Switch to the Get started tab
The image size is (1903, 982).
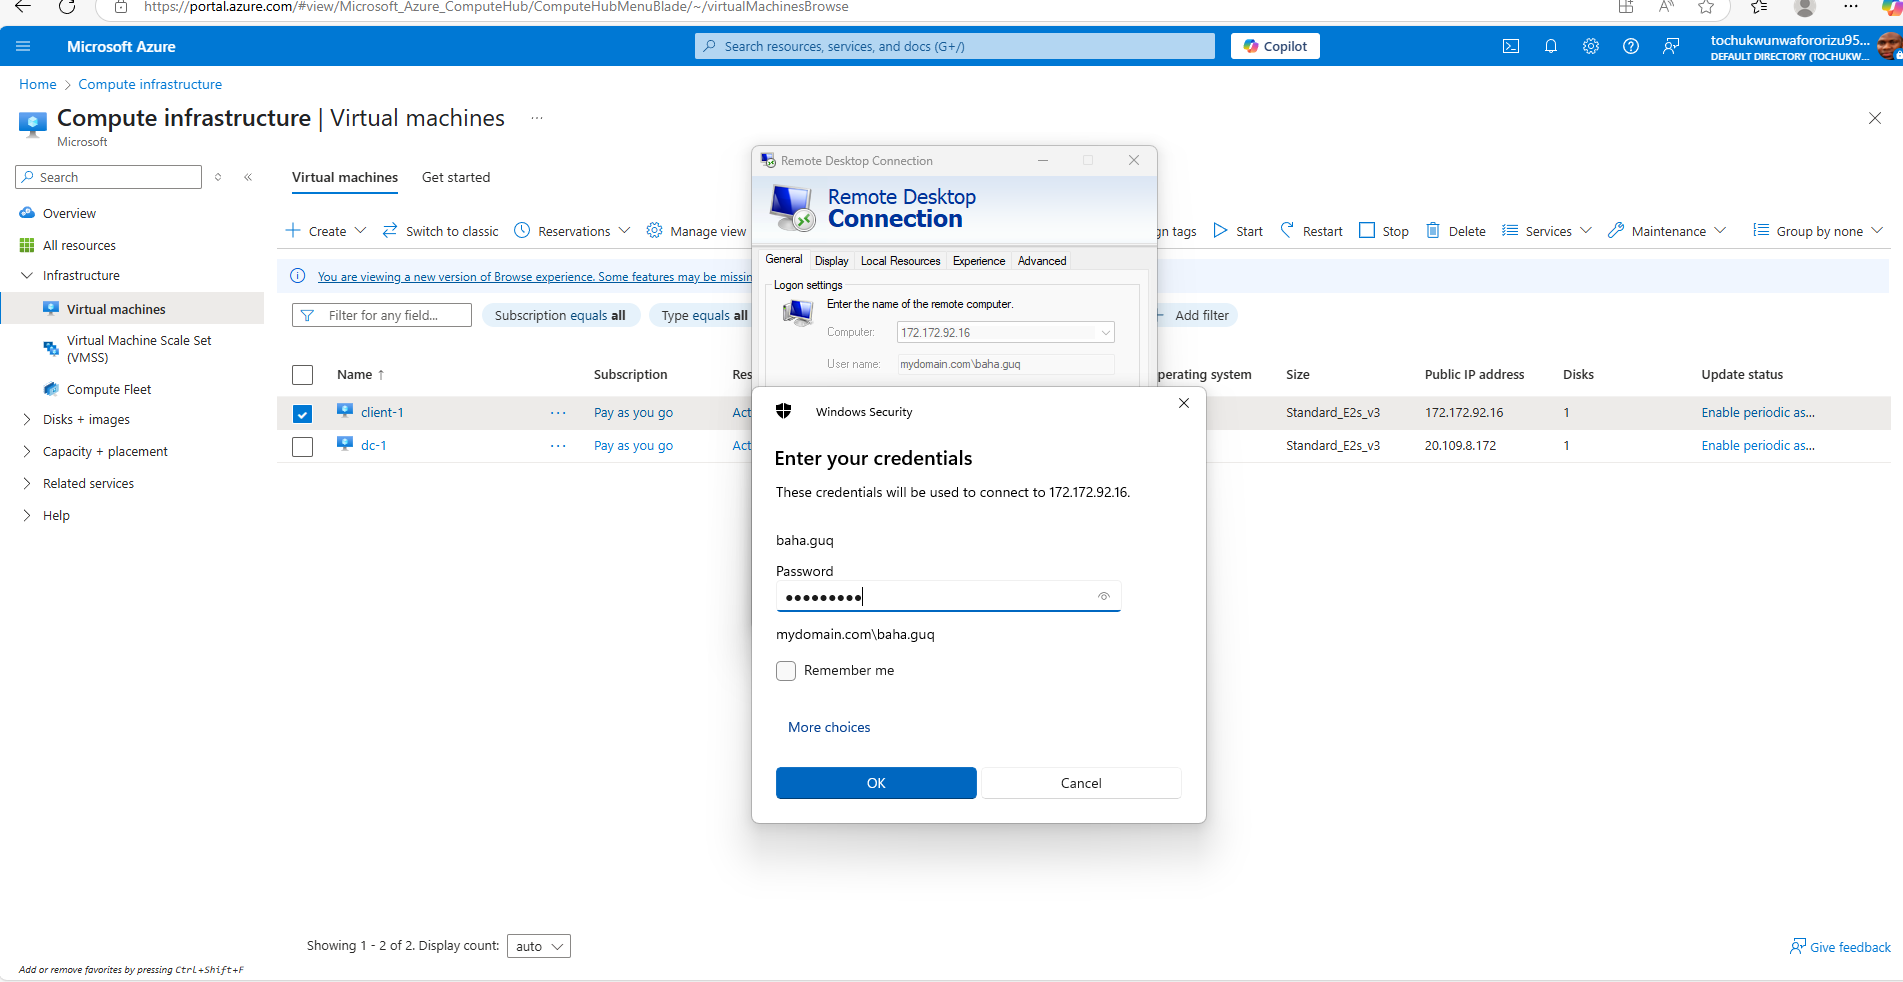[x=456, y=177]
